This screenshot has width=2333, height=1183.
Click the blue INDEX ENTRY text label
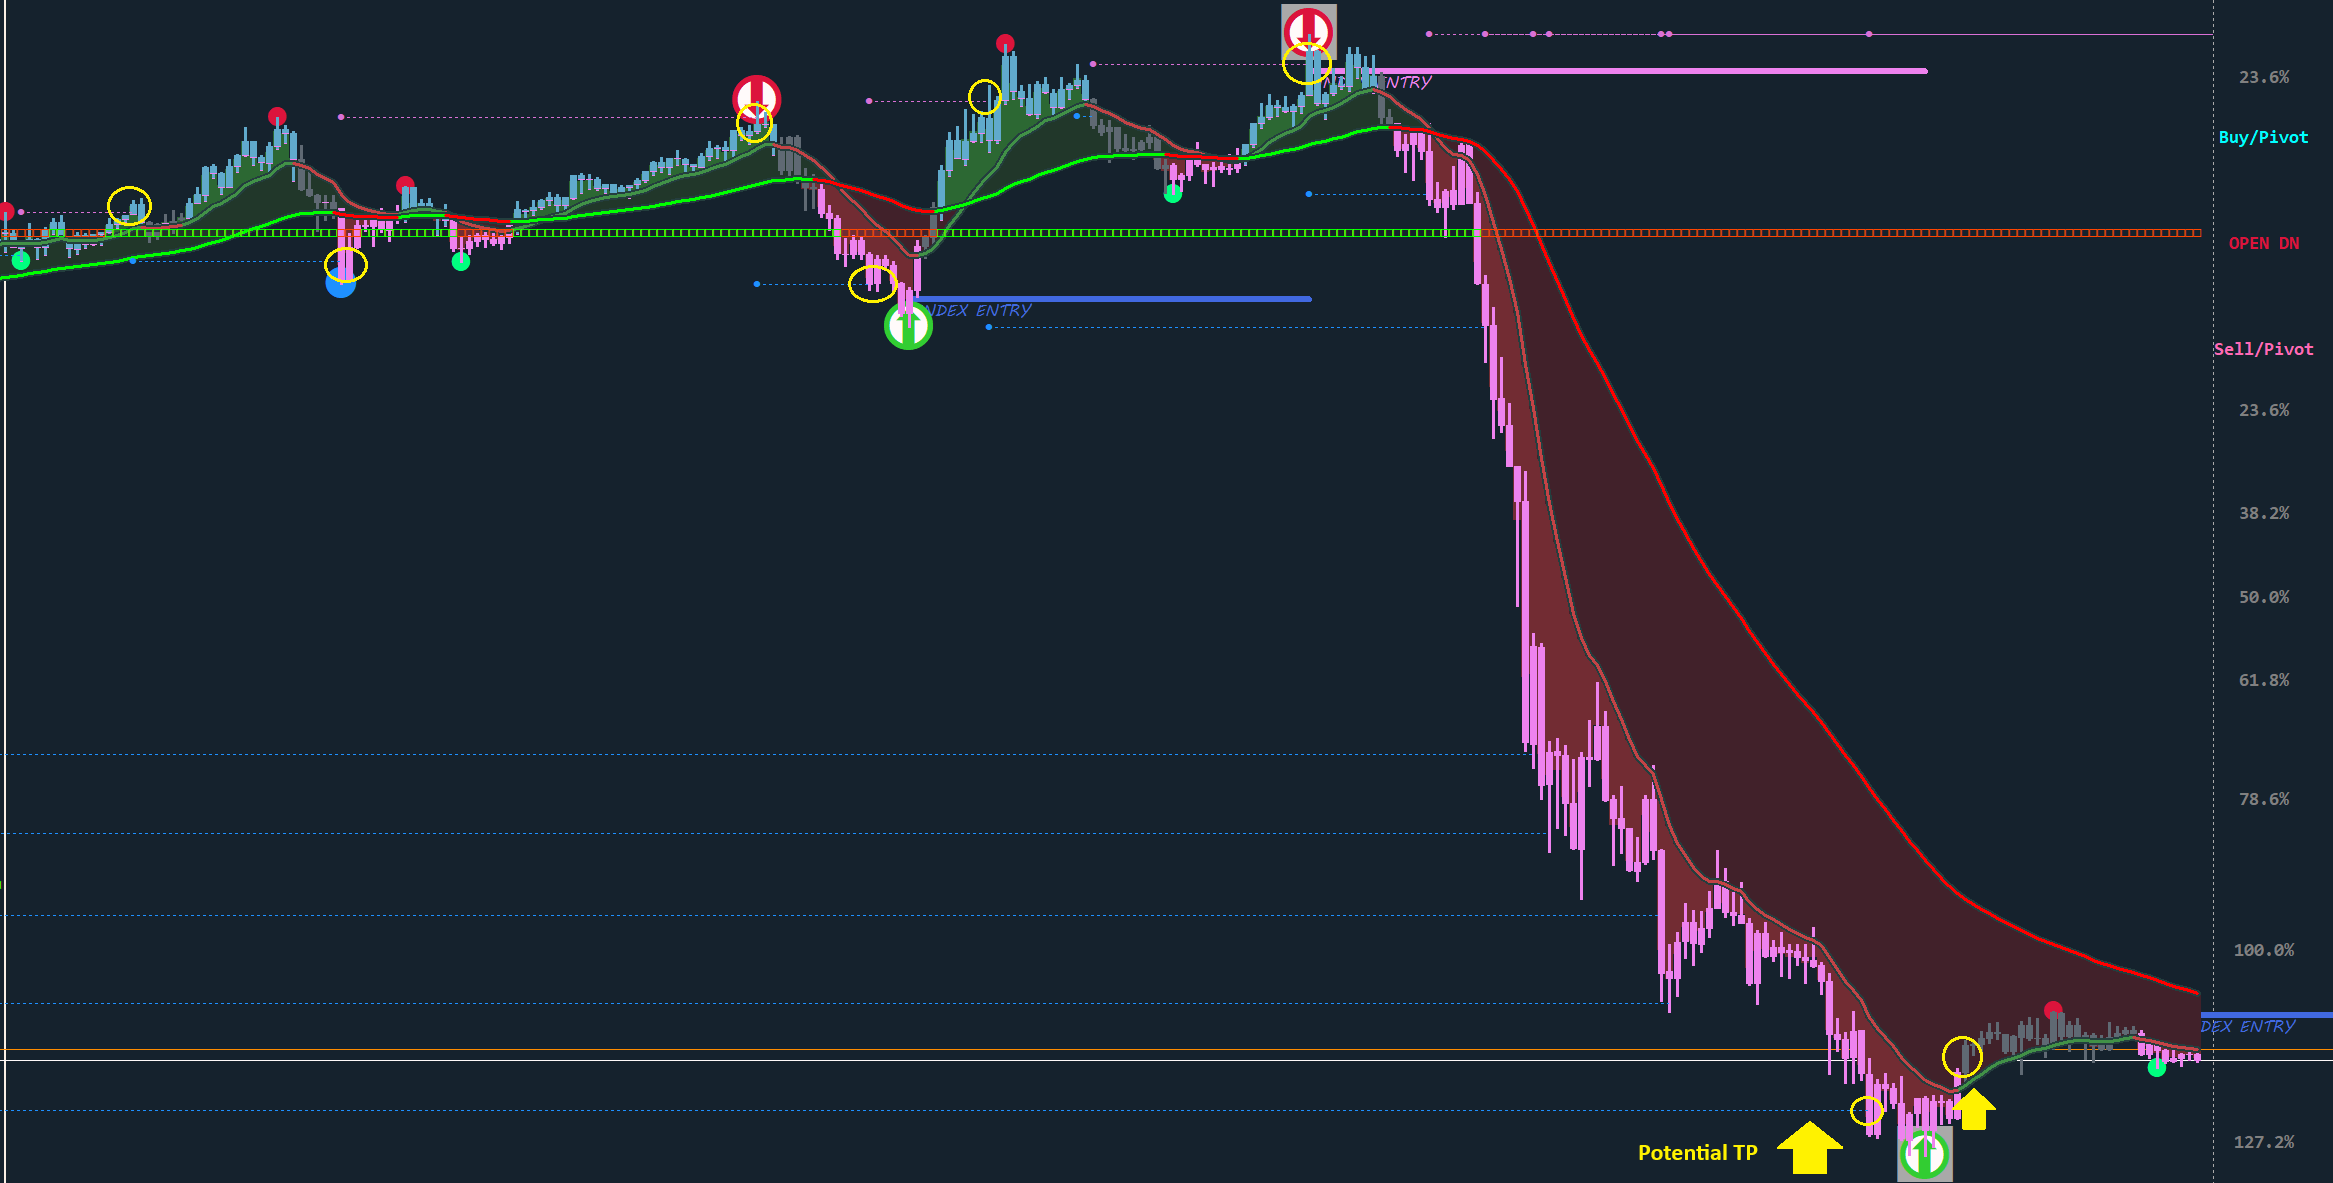[980, 311]
